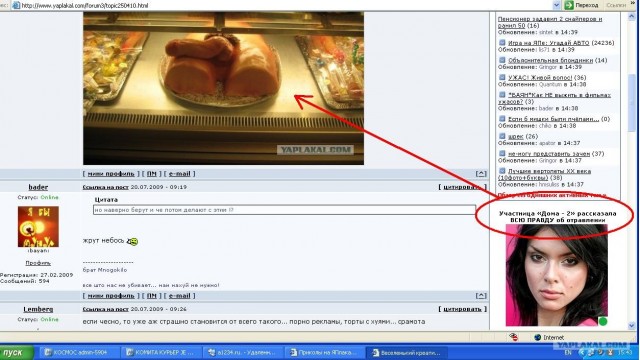Switch to 'Приколы на ЯПлакал' taskbar window

tap(324, 352)
